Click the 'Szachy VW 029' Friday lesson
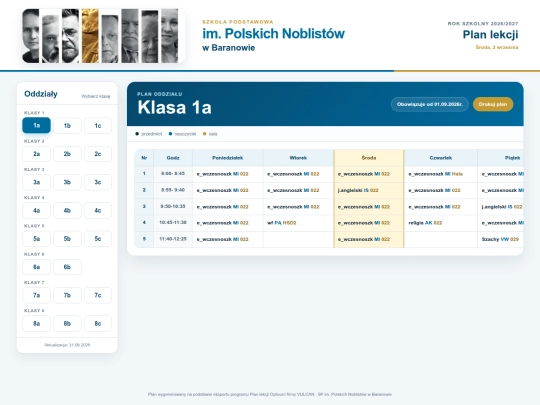Viewport: 540px width, 405px height. tap(500, 239)
